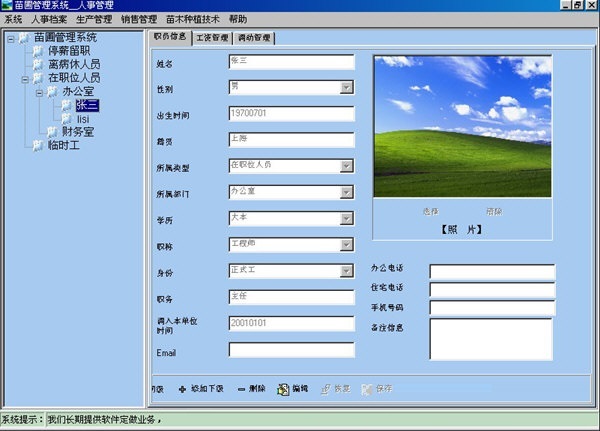Viewport: 600px width, 431px height.
Task: Collapse the 在职位人员 tree branch
Action: tap(25, 80)
